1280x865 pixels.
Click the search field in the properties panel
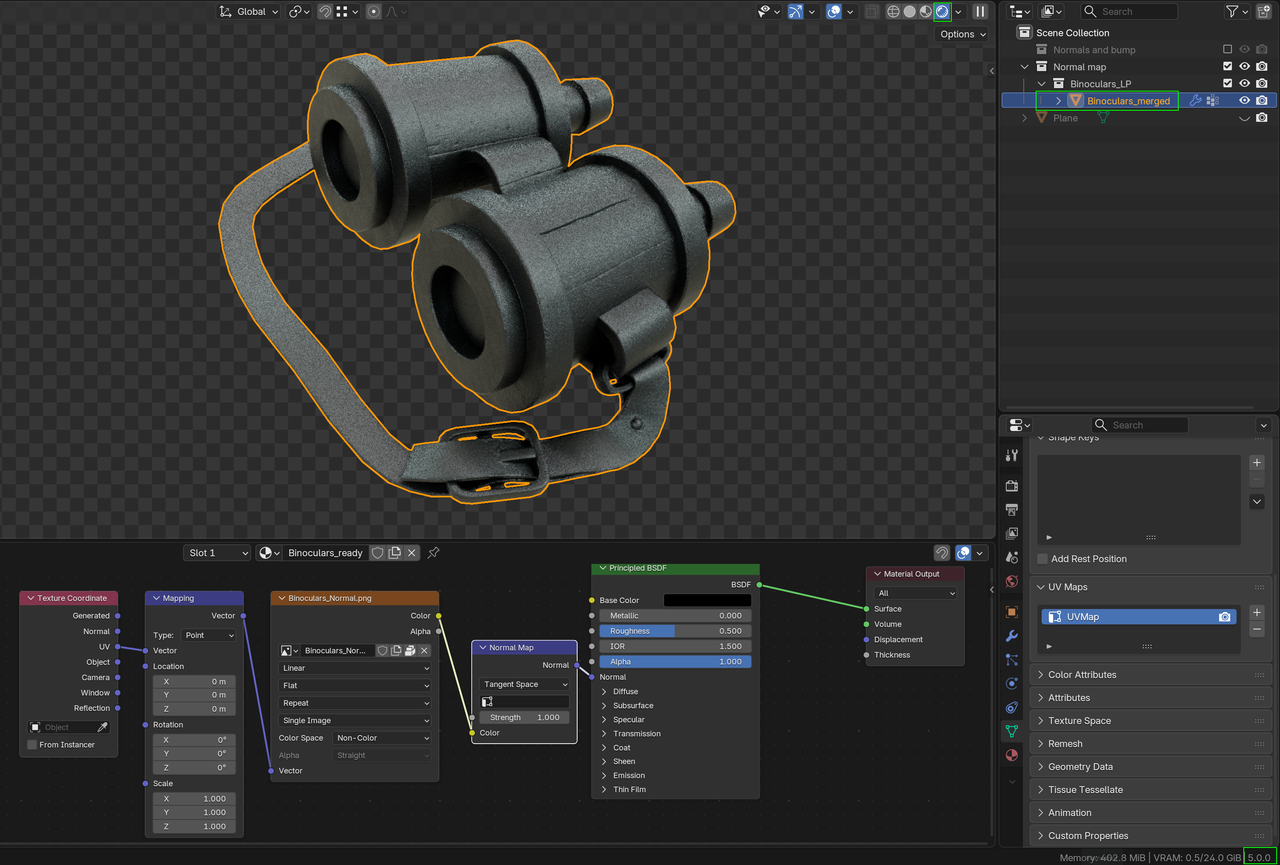pos(1140,424)
